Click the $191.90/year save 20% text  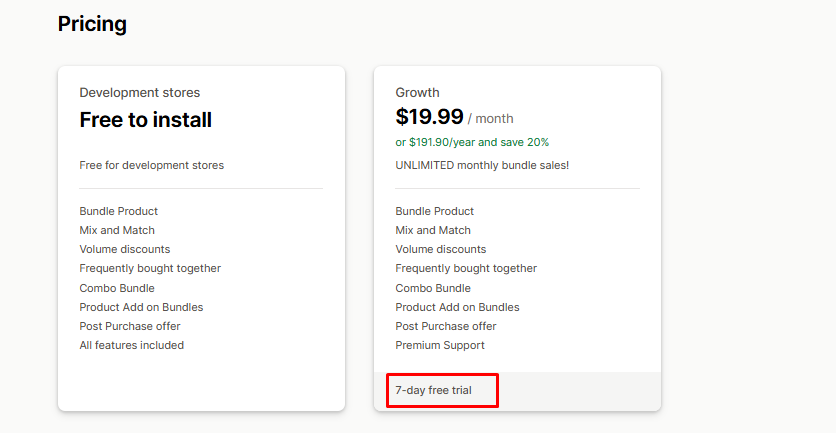[472, 142]
